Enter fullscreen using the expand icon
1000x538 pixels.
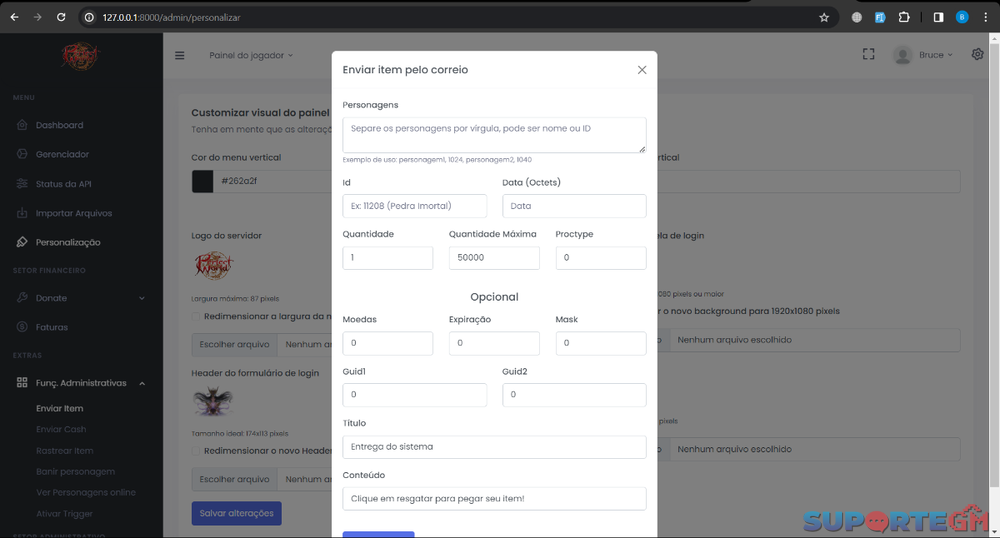pyautogui.click(x=869, y=55)
